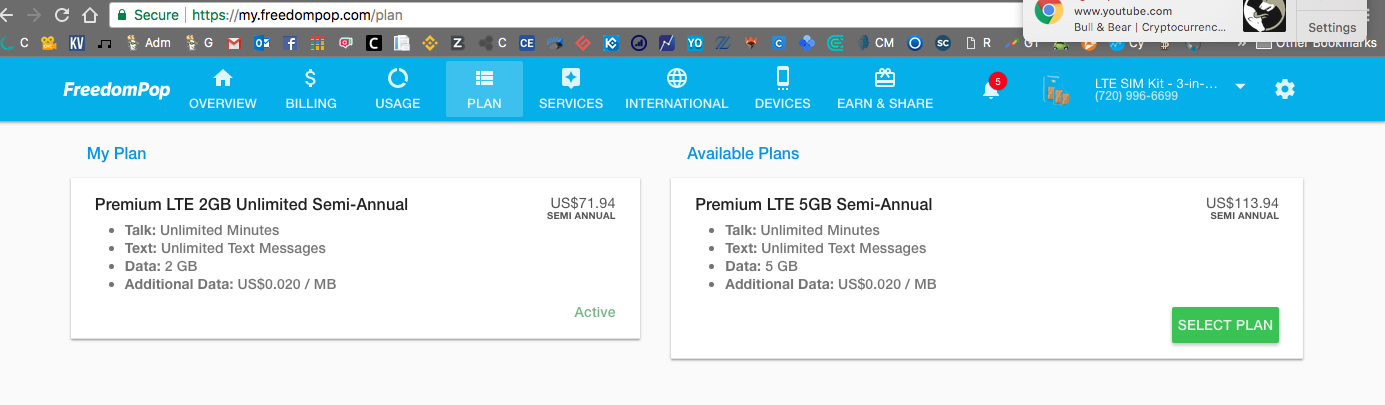Open the Gmail bookmark icon
The image size is (1385, 405).
click(x=234, y=43)
